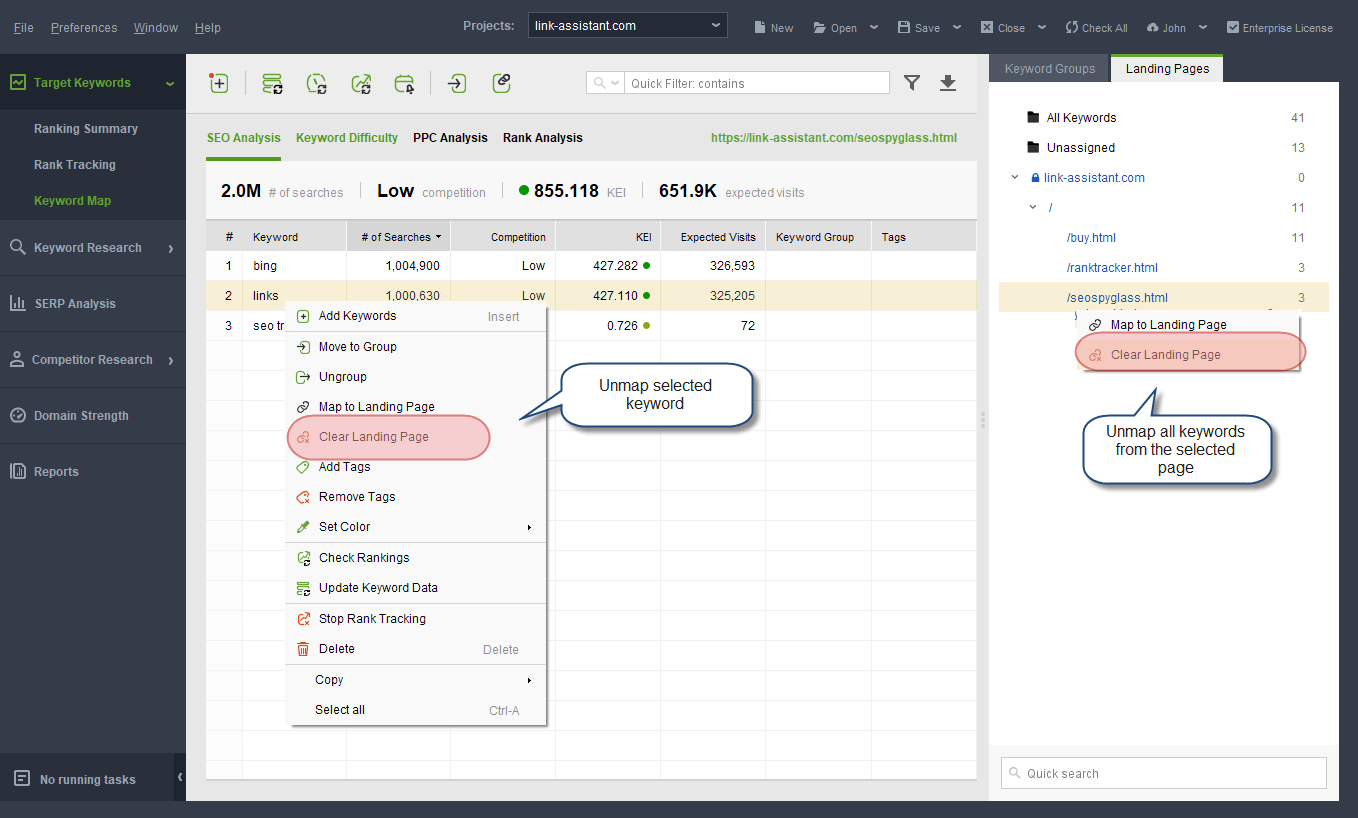
Task: Click the Check Rankings toolbar icon
Action: (x=362, y=83)
